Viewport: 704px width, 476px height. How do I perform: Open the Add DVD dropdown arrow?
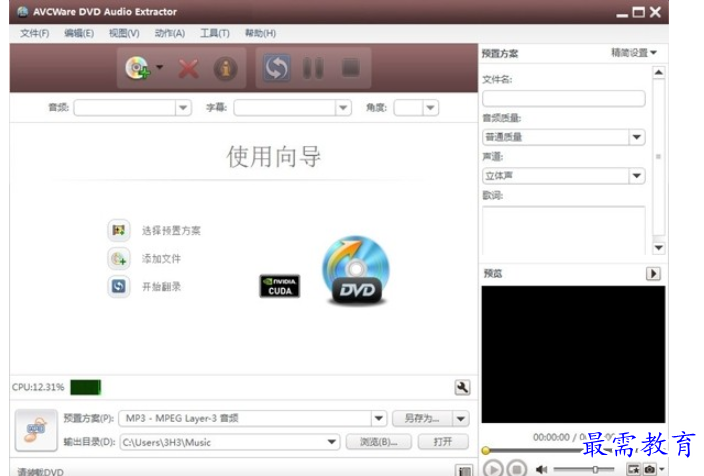159,67
